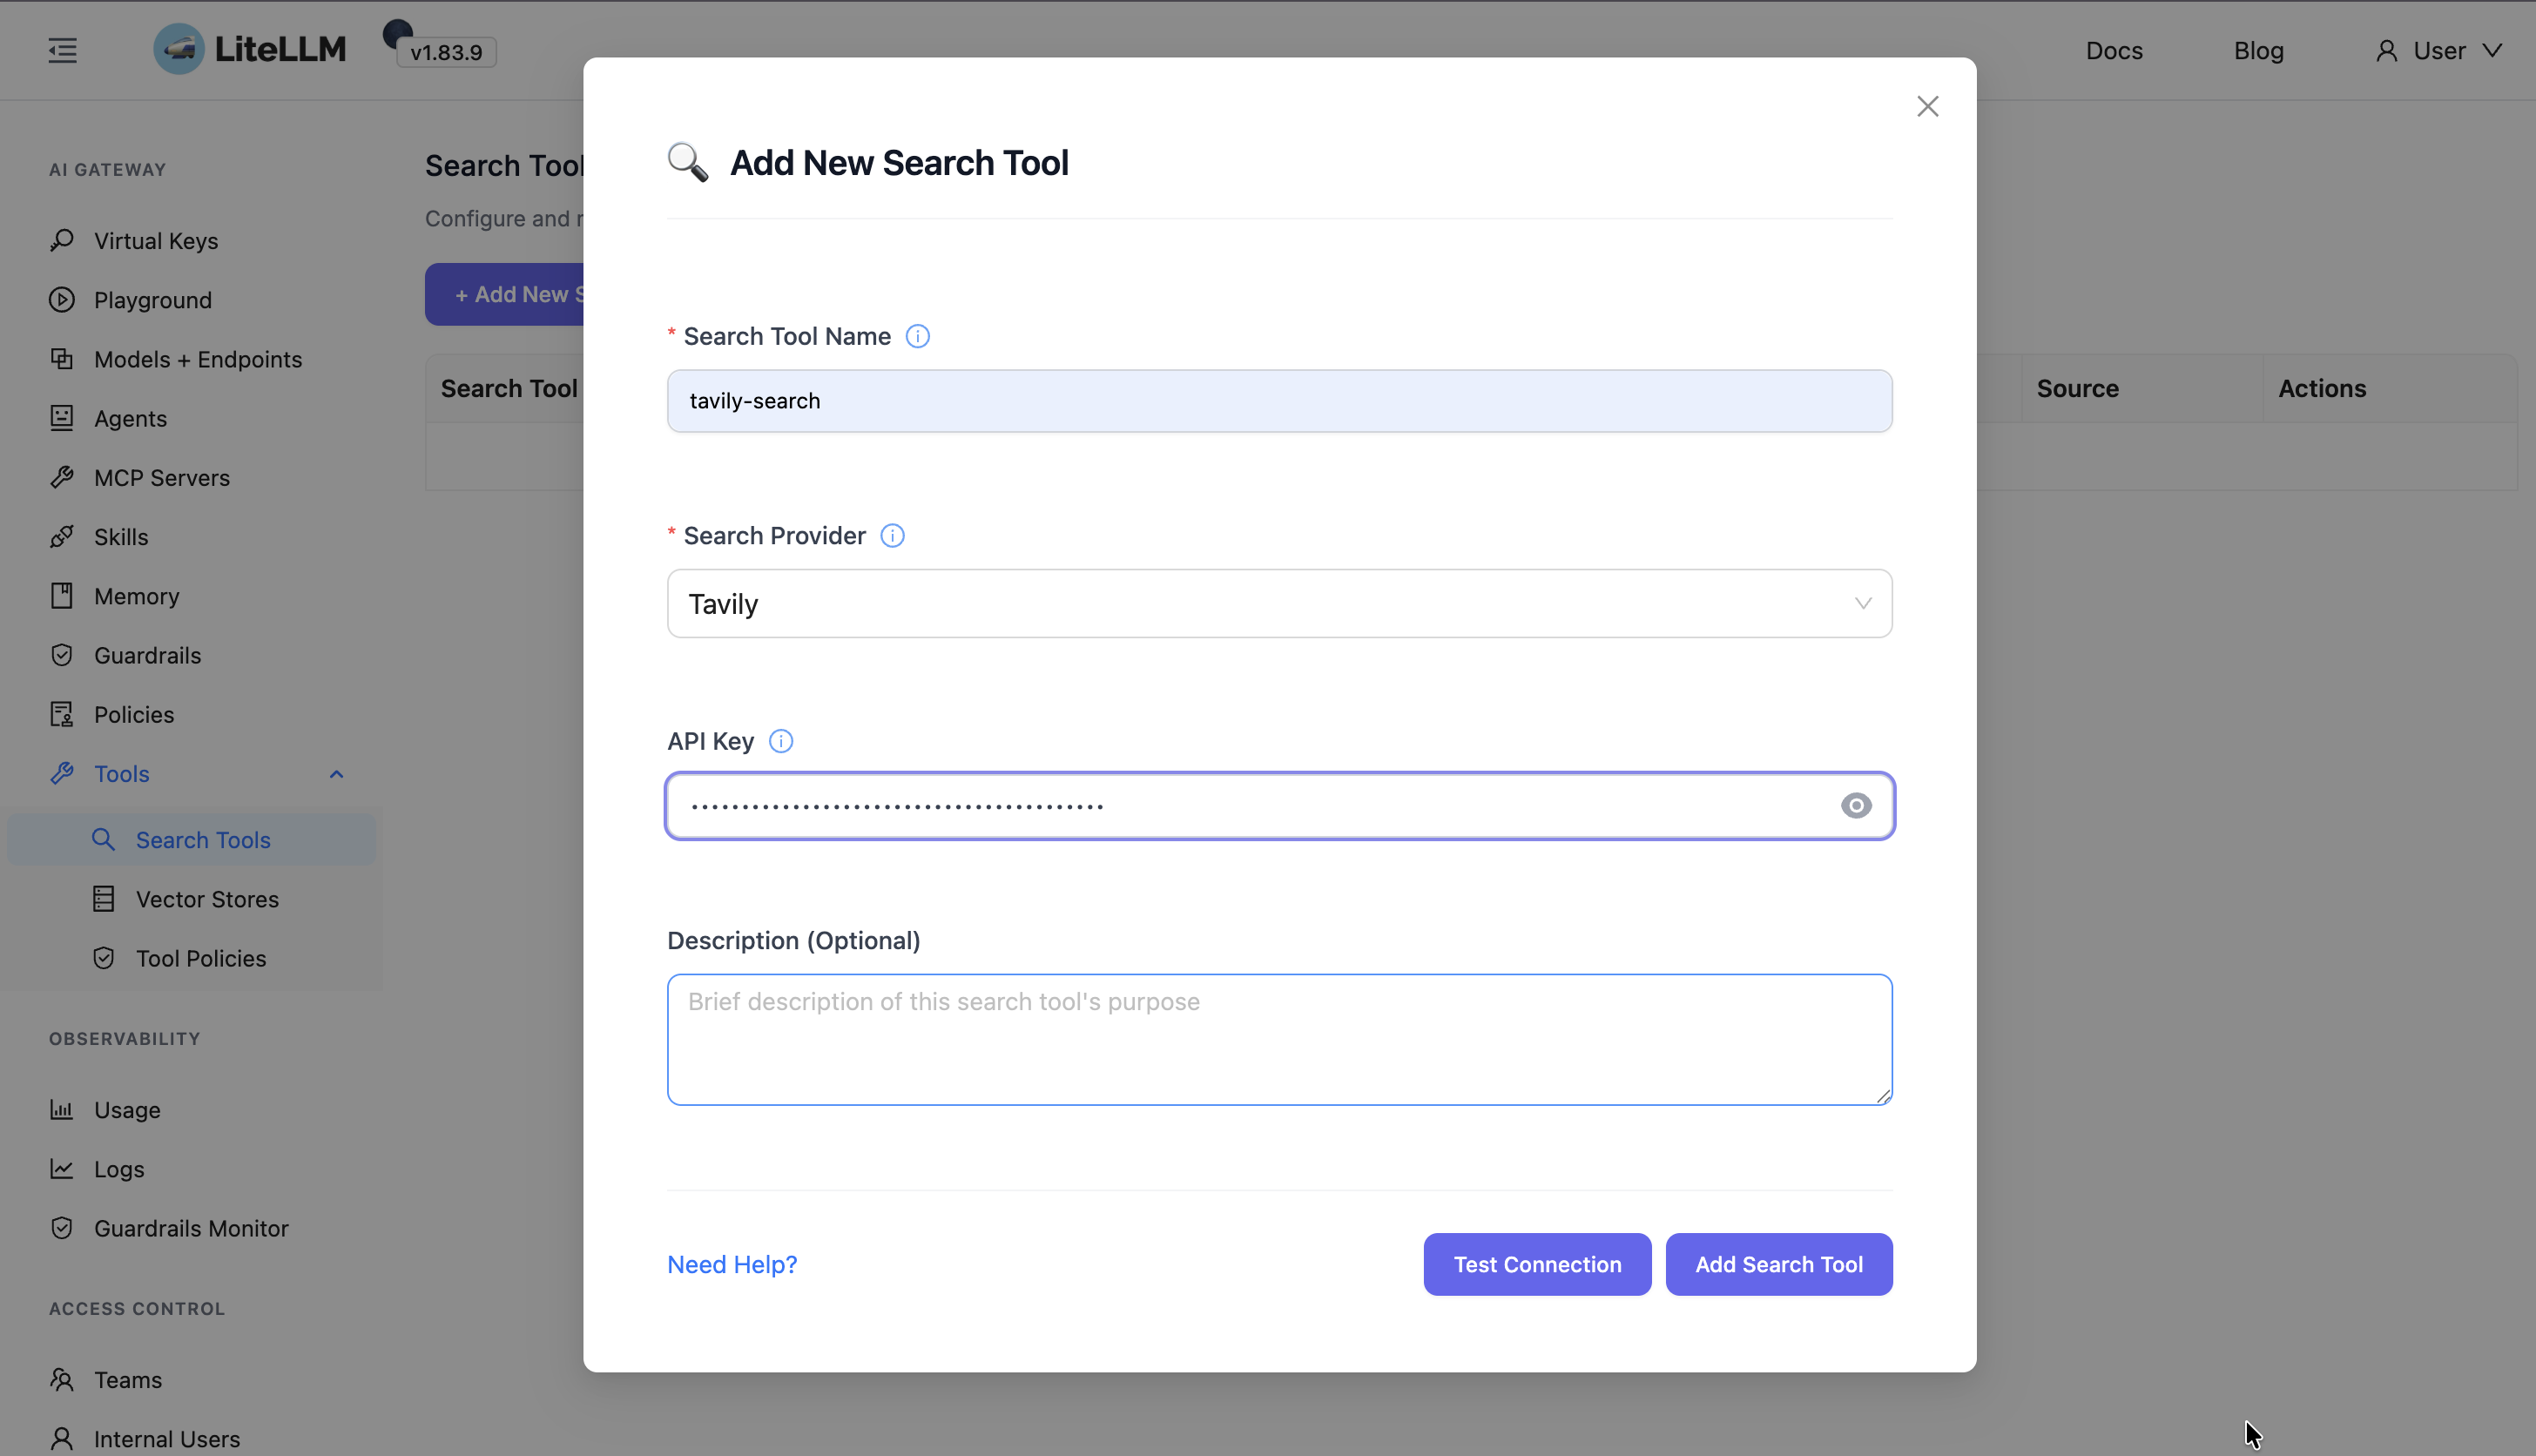Click the Search Provider info icon

click(x=892, y=536)
